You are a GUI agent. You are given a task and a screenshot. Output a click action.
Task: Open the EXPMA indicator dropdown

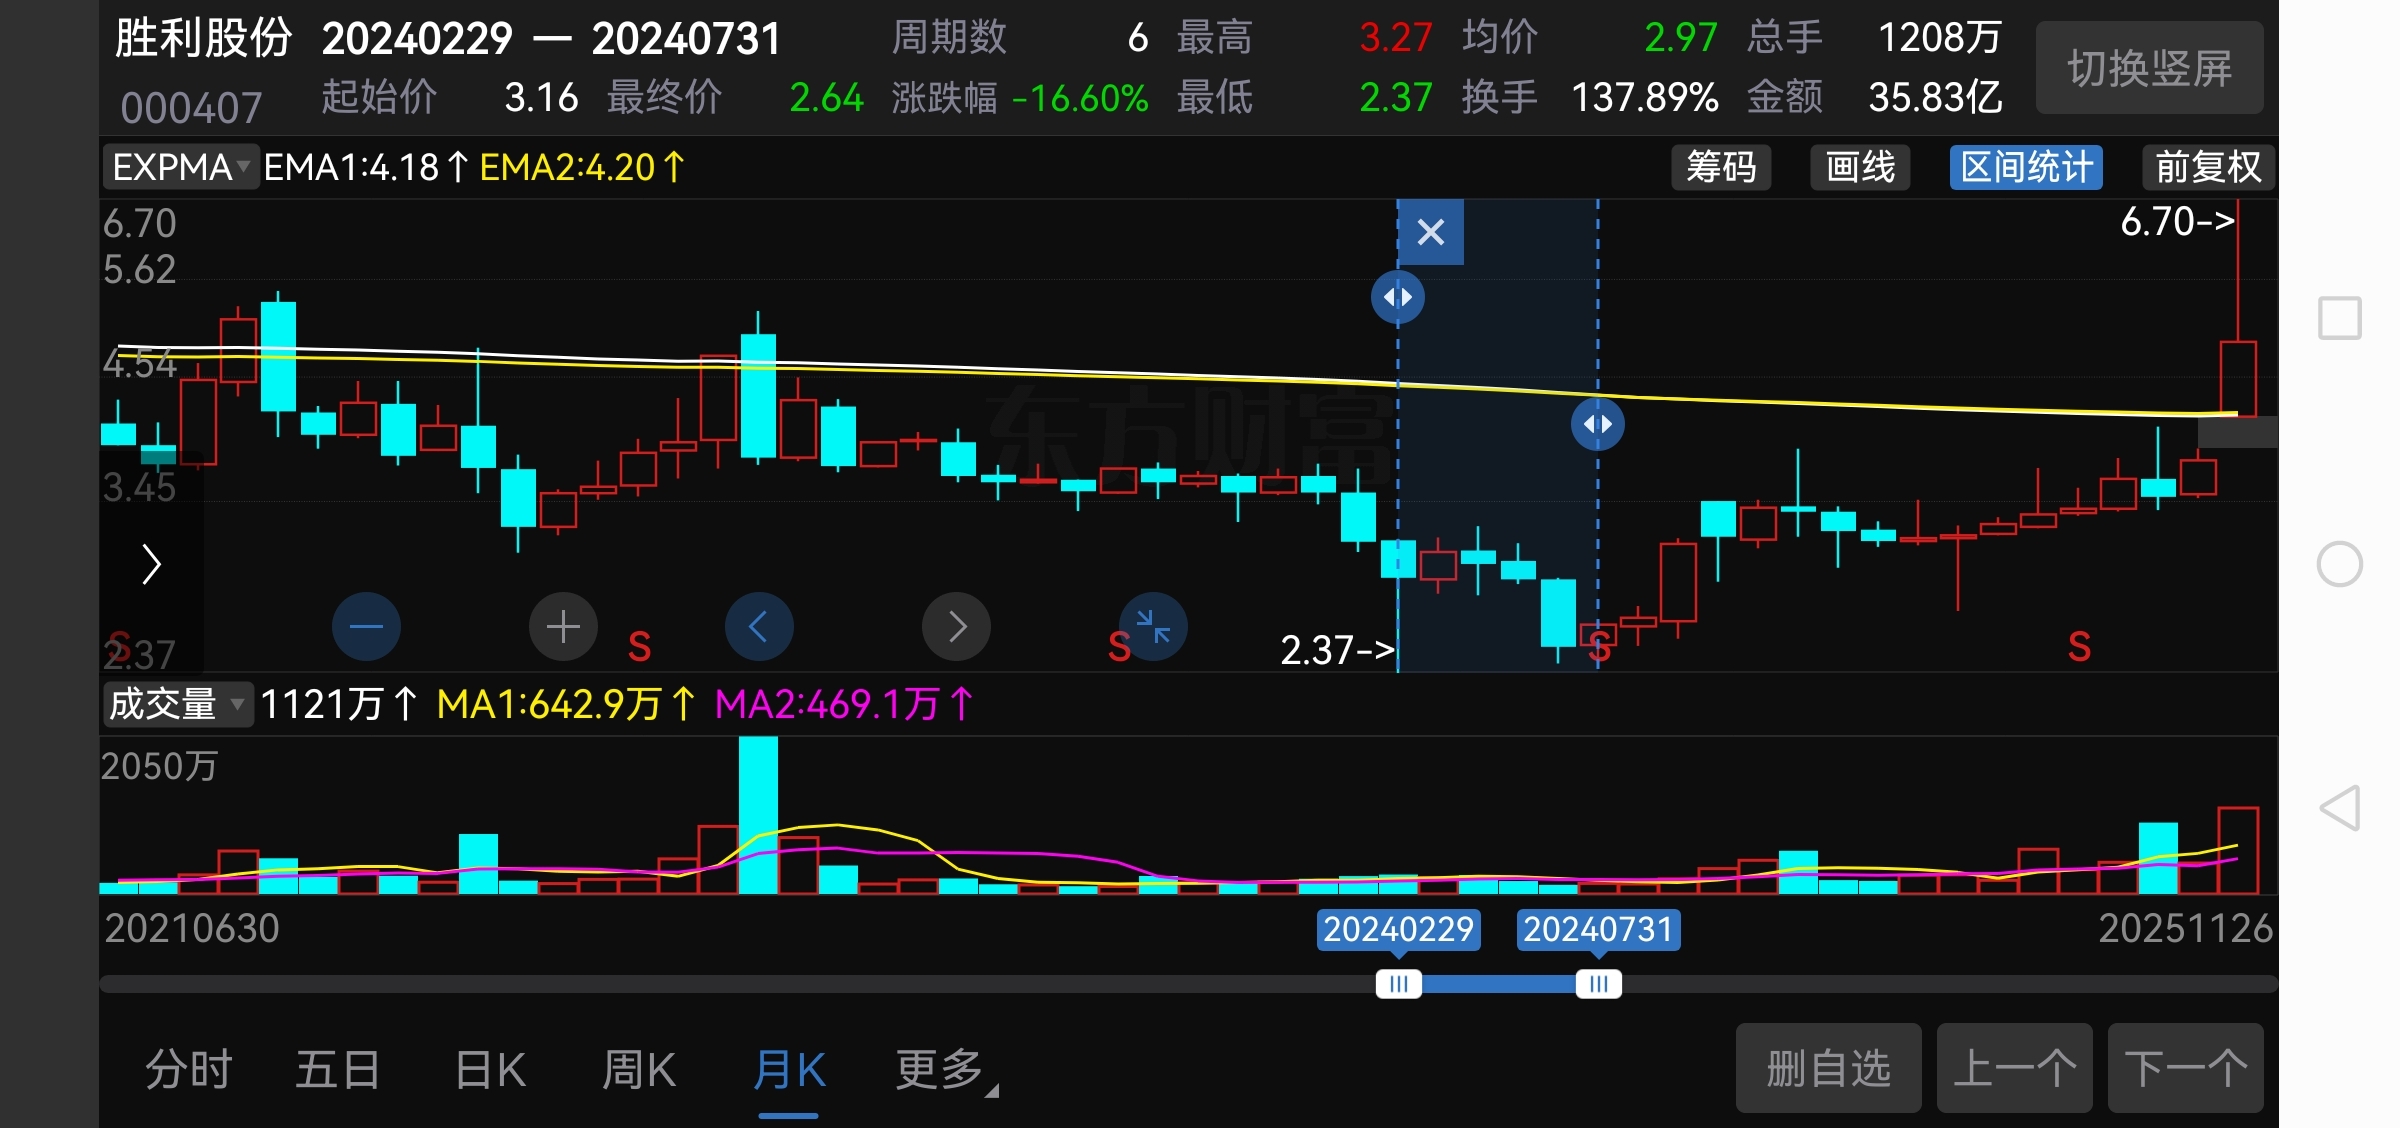tap(181, 167)
